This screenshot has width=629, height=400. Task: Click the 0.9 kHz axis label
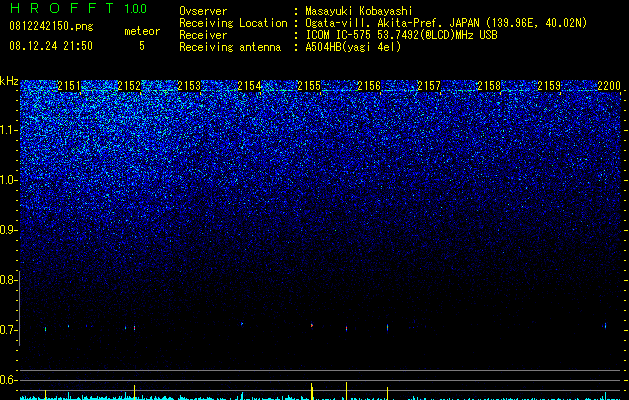pos(8,230)
